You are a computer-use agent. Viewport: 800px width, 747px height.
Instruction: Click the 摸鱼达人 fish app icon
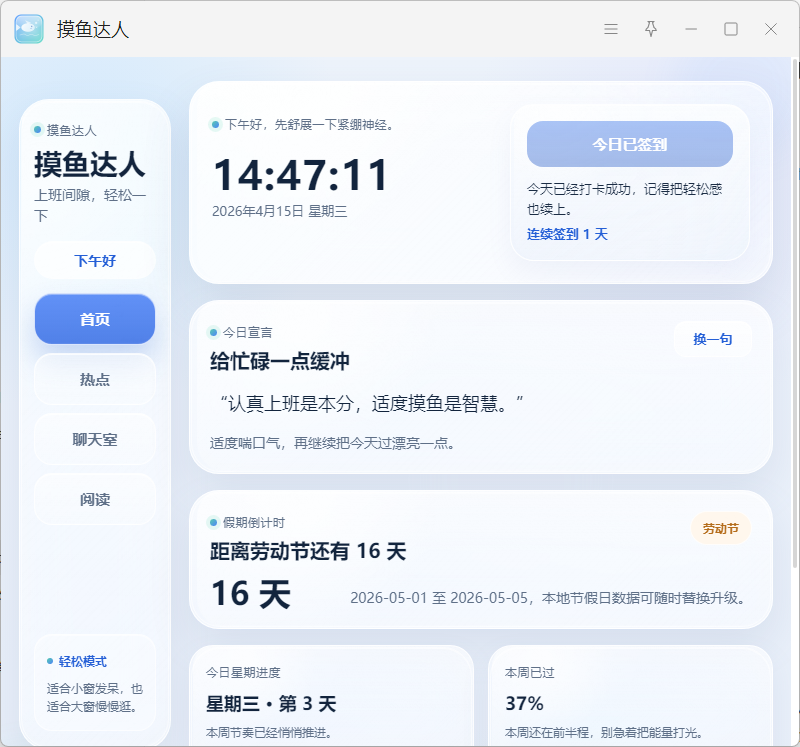point(29,29)
